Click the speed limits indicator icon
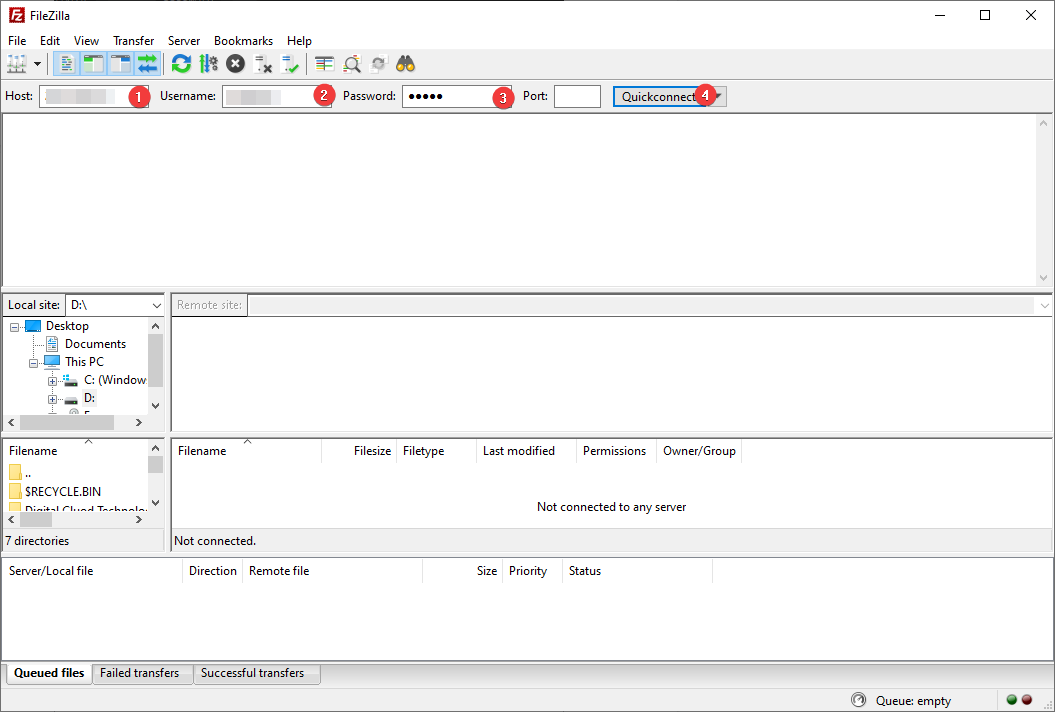The height and width of the screenshot is (712, 1055). click(858, 700)
